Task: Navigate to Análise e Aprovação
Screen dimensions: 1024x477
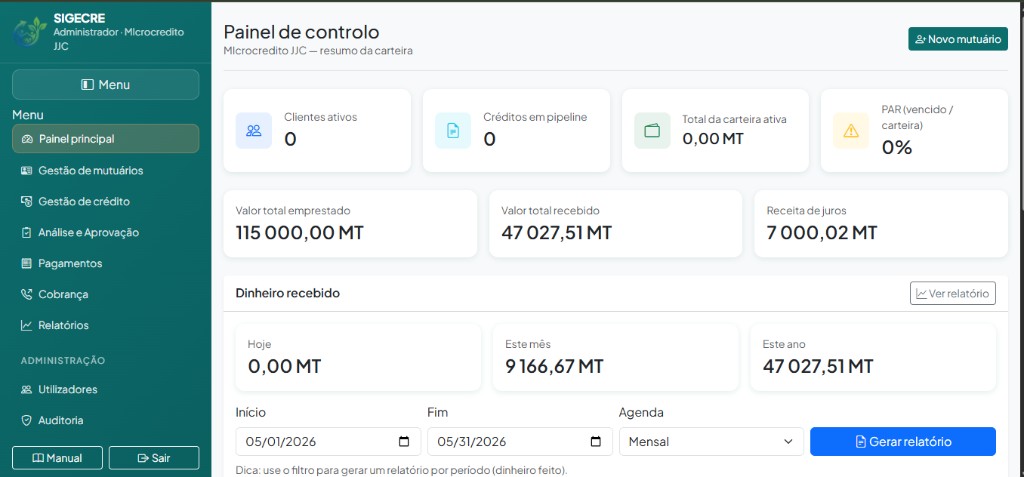Action: (106, 233)
